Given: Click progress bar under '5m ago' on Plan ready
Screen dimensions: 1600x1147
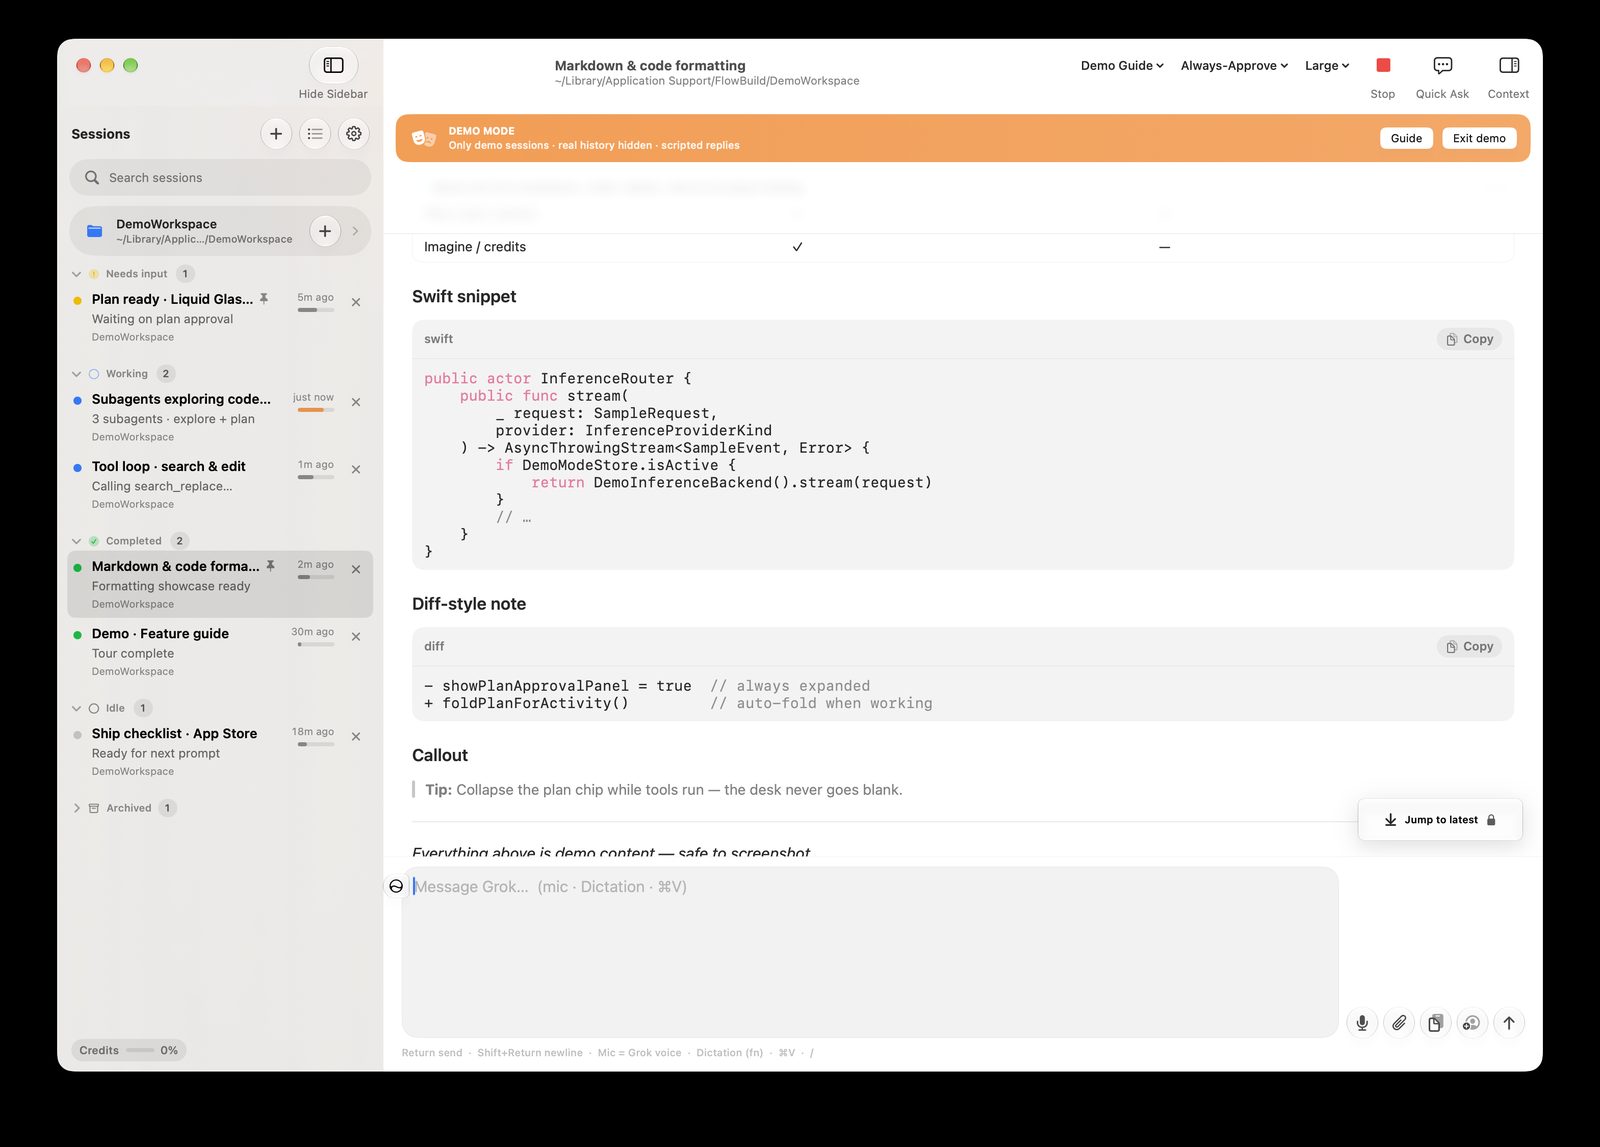Looking at the screenshot, I should 316,310.
